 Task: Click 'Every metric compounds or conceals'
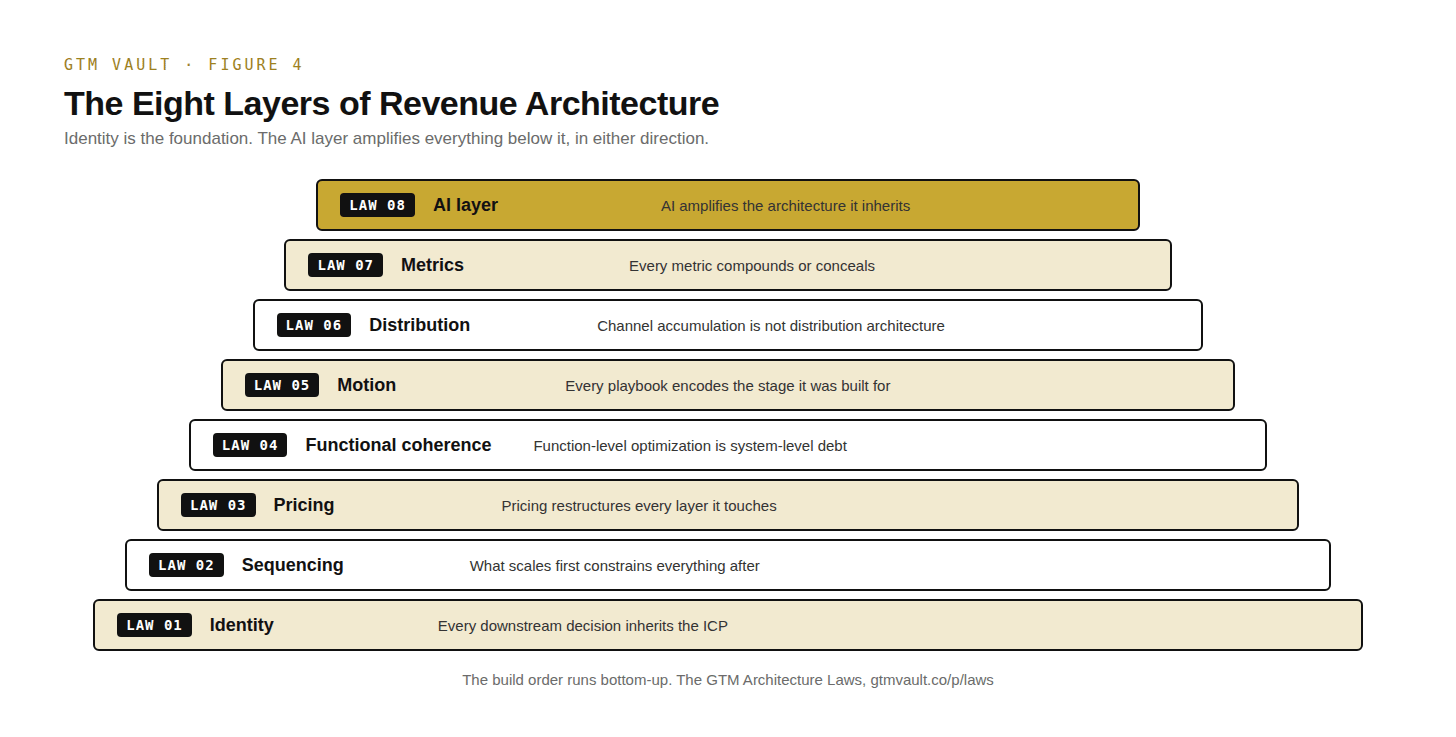point(752,266)
